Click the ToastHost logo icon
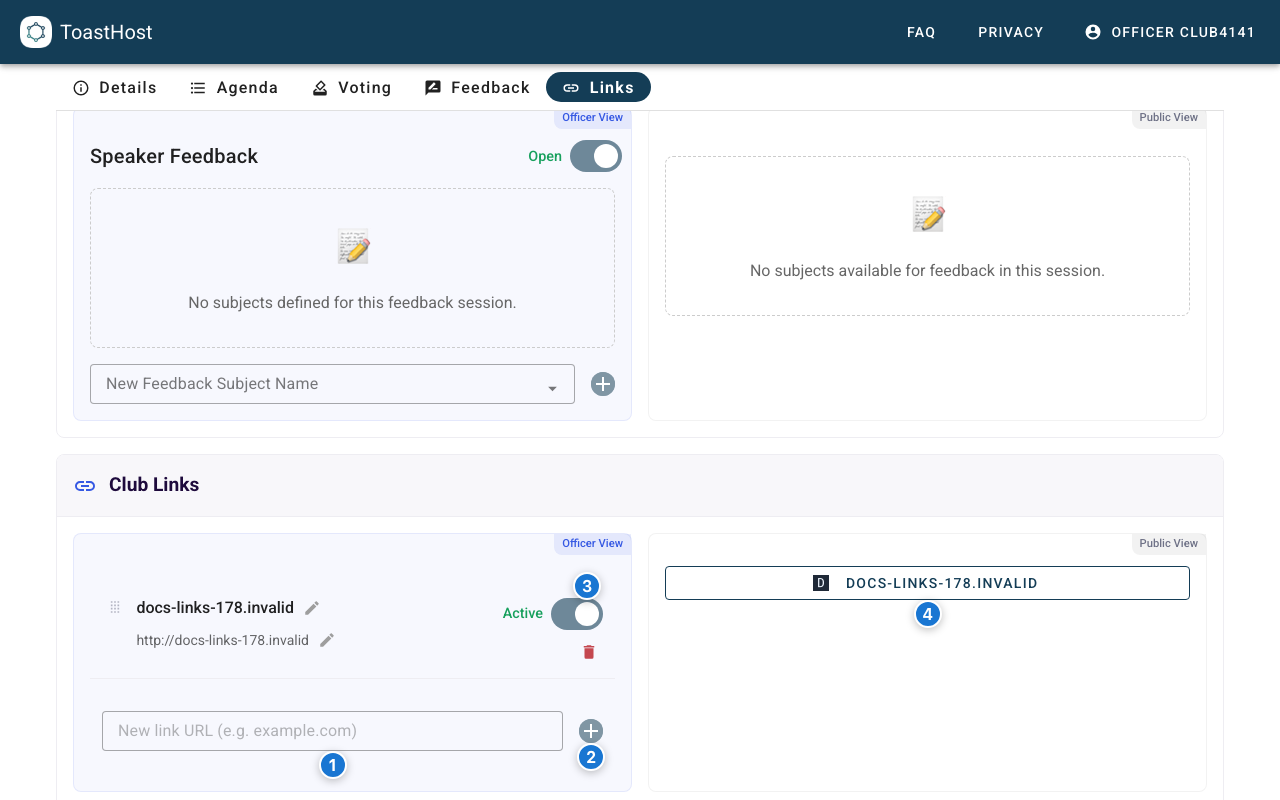 click(x=36, y=32)
